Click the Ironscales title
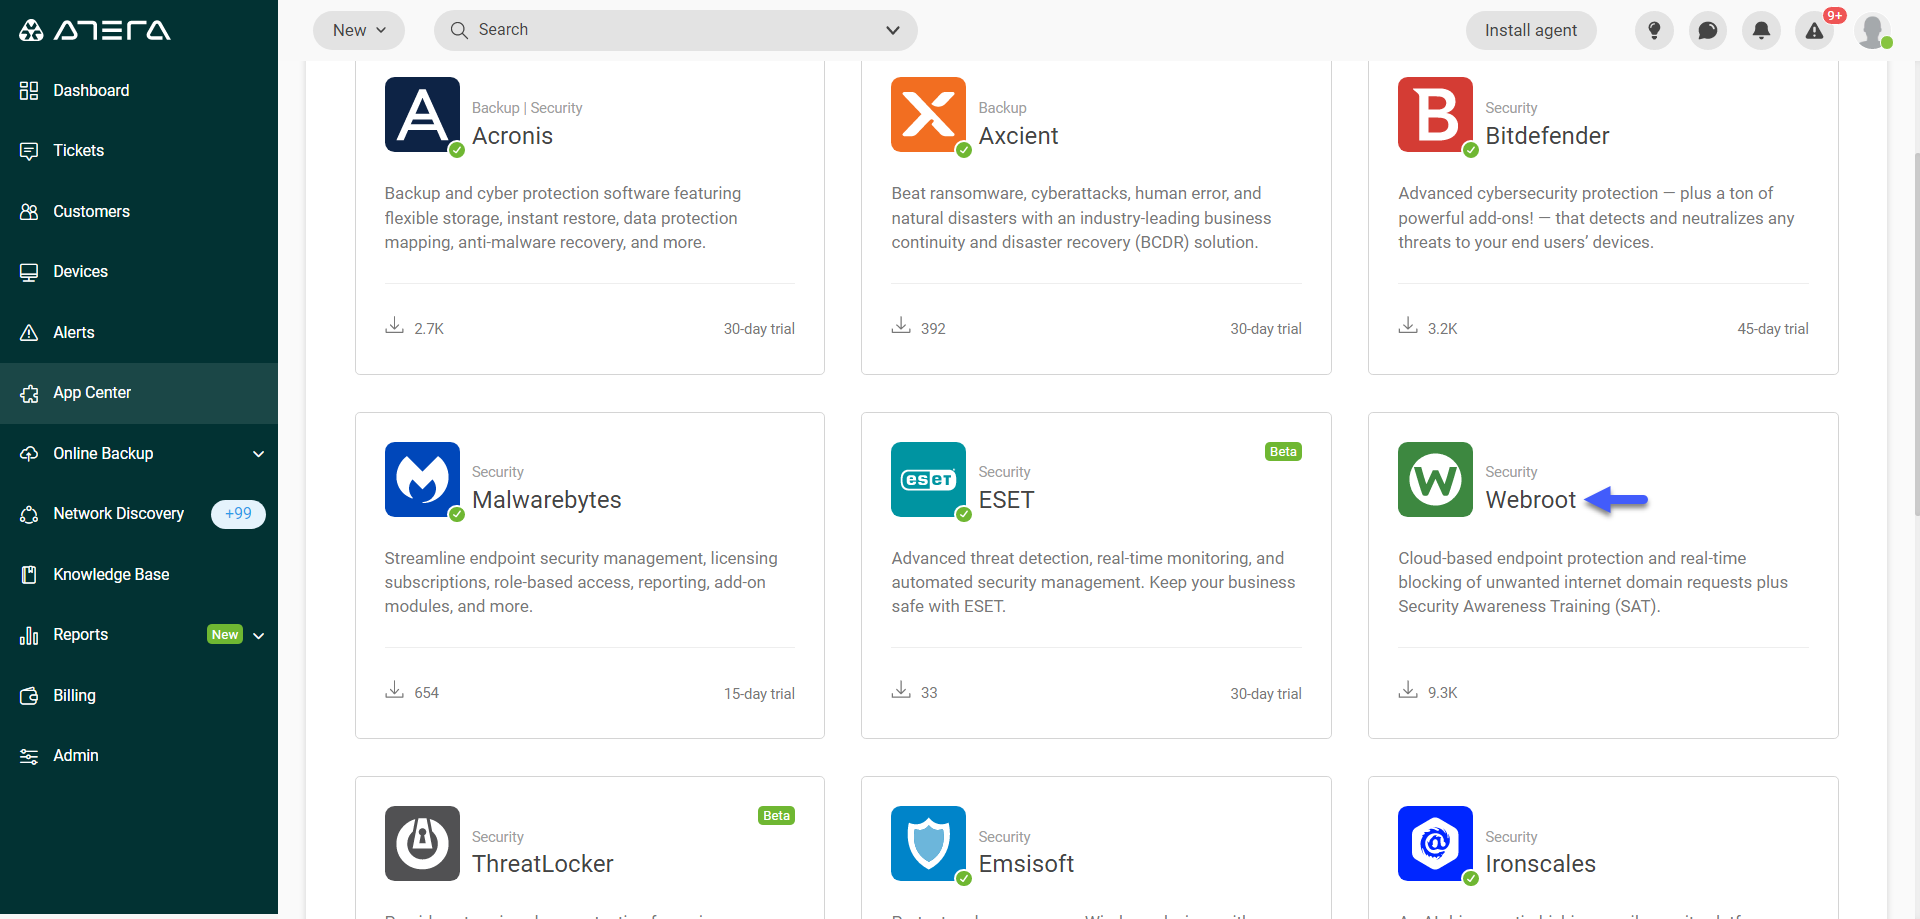1920x919 pixels. point(1540,864)
